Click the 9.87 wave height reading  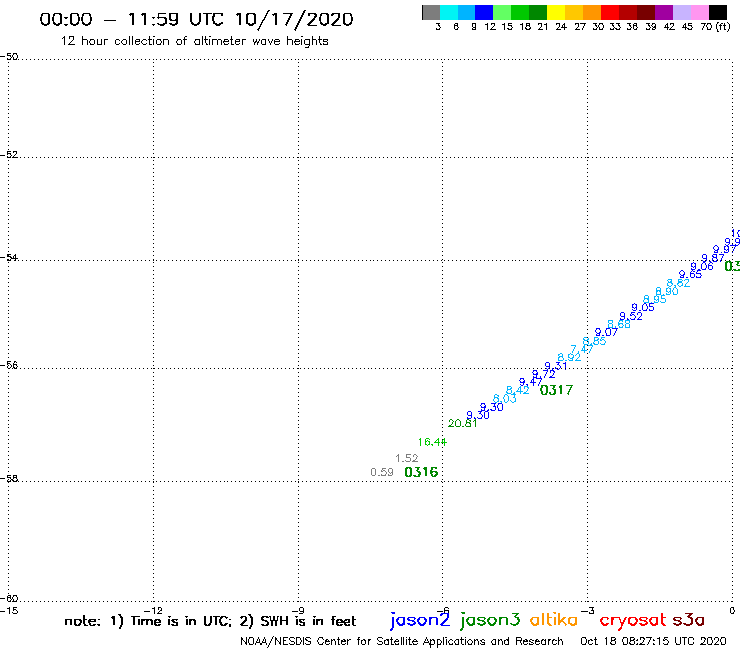click(713, 258)
